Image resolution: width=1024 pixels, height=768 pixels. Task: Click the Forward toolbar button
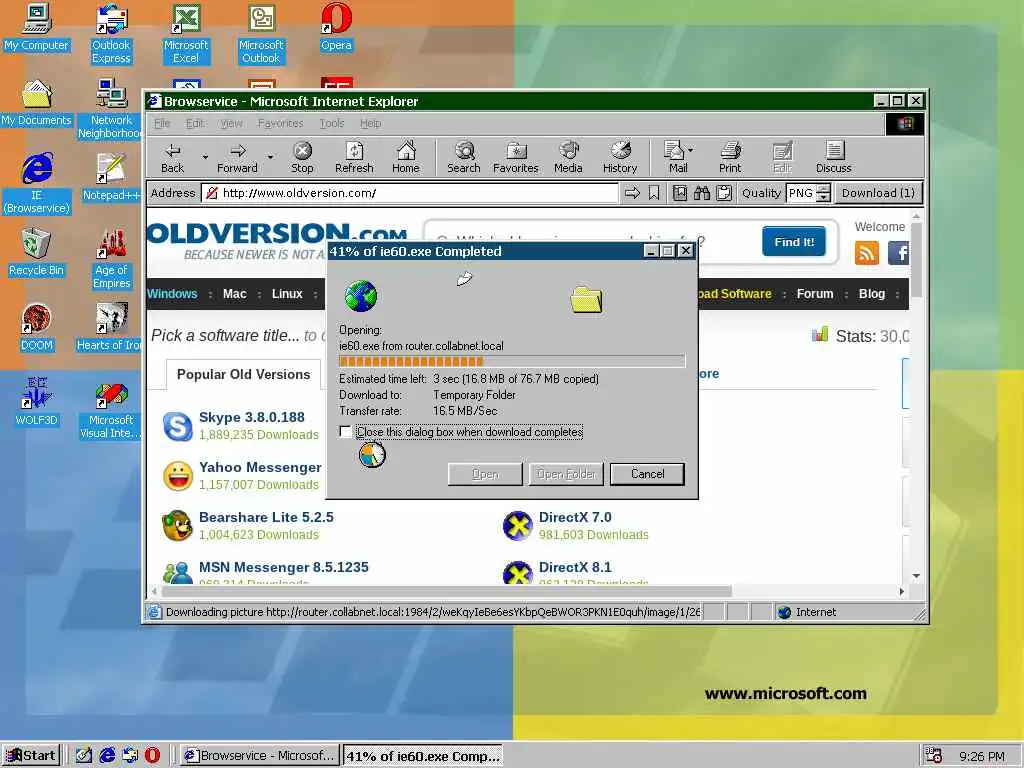tap(237, 157)
